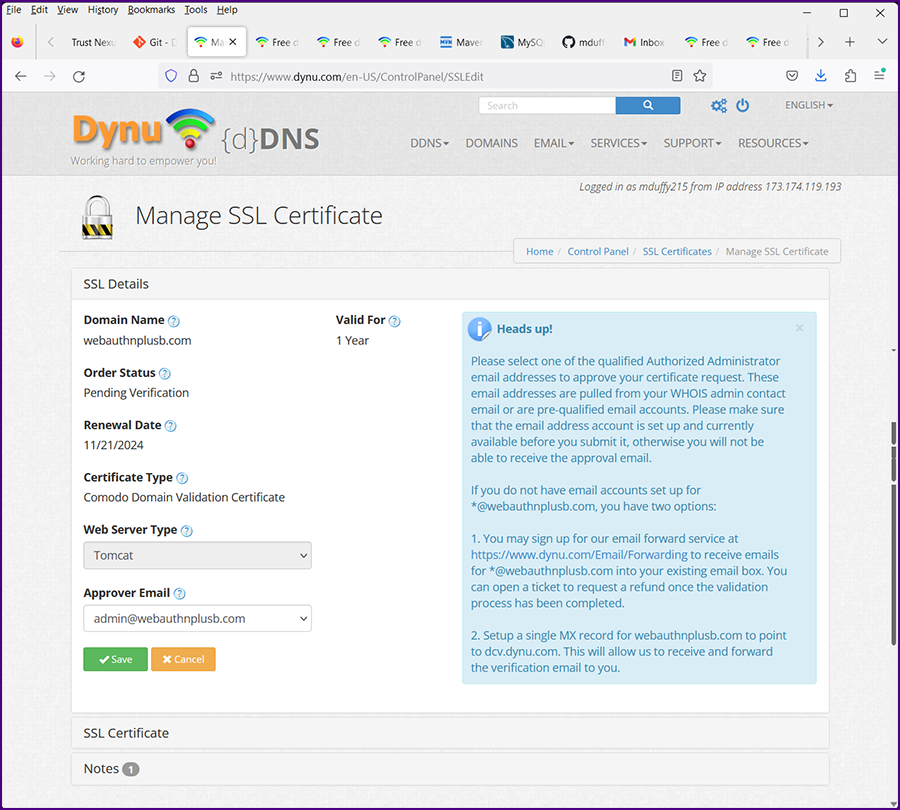Click the help icon beside Order Status
Viewport: 900px width, 810px height.
pos(165,374)
